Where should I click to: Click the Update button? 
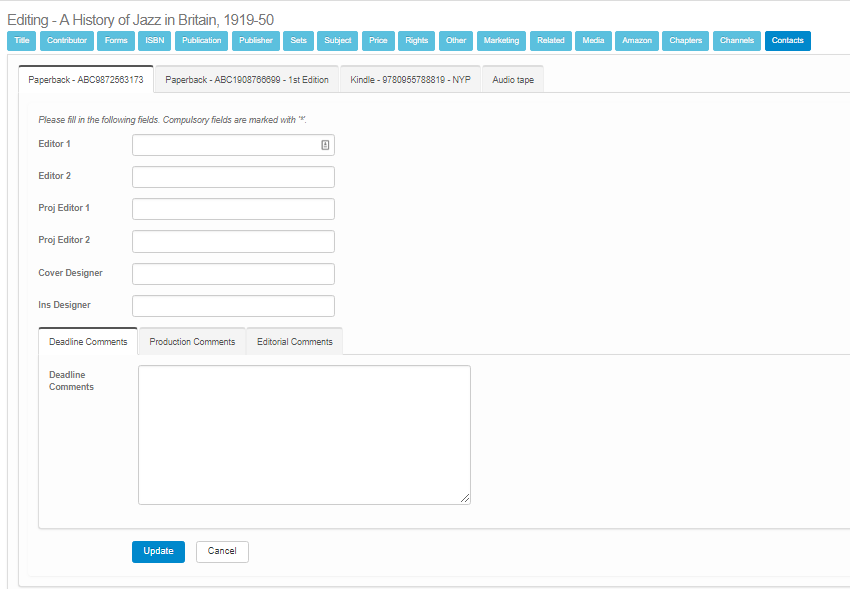click(158, 551)
